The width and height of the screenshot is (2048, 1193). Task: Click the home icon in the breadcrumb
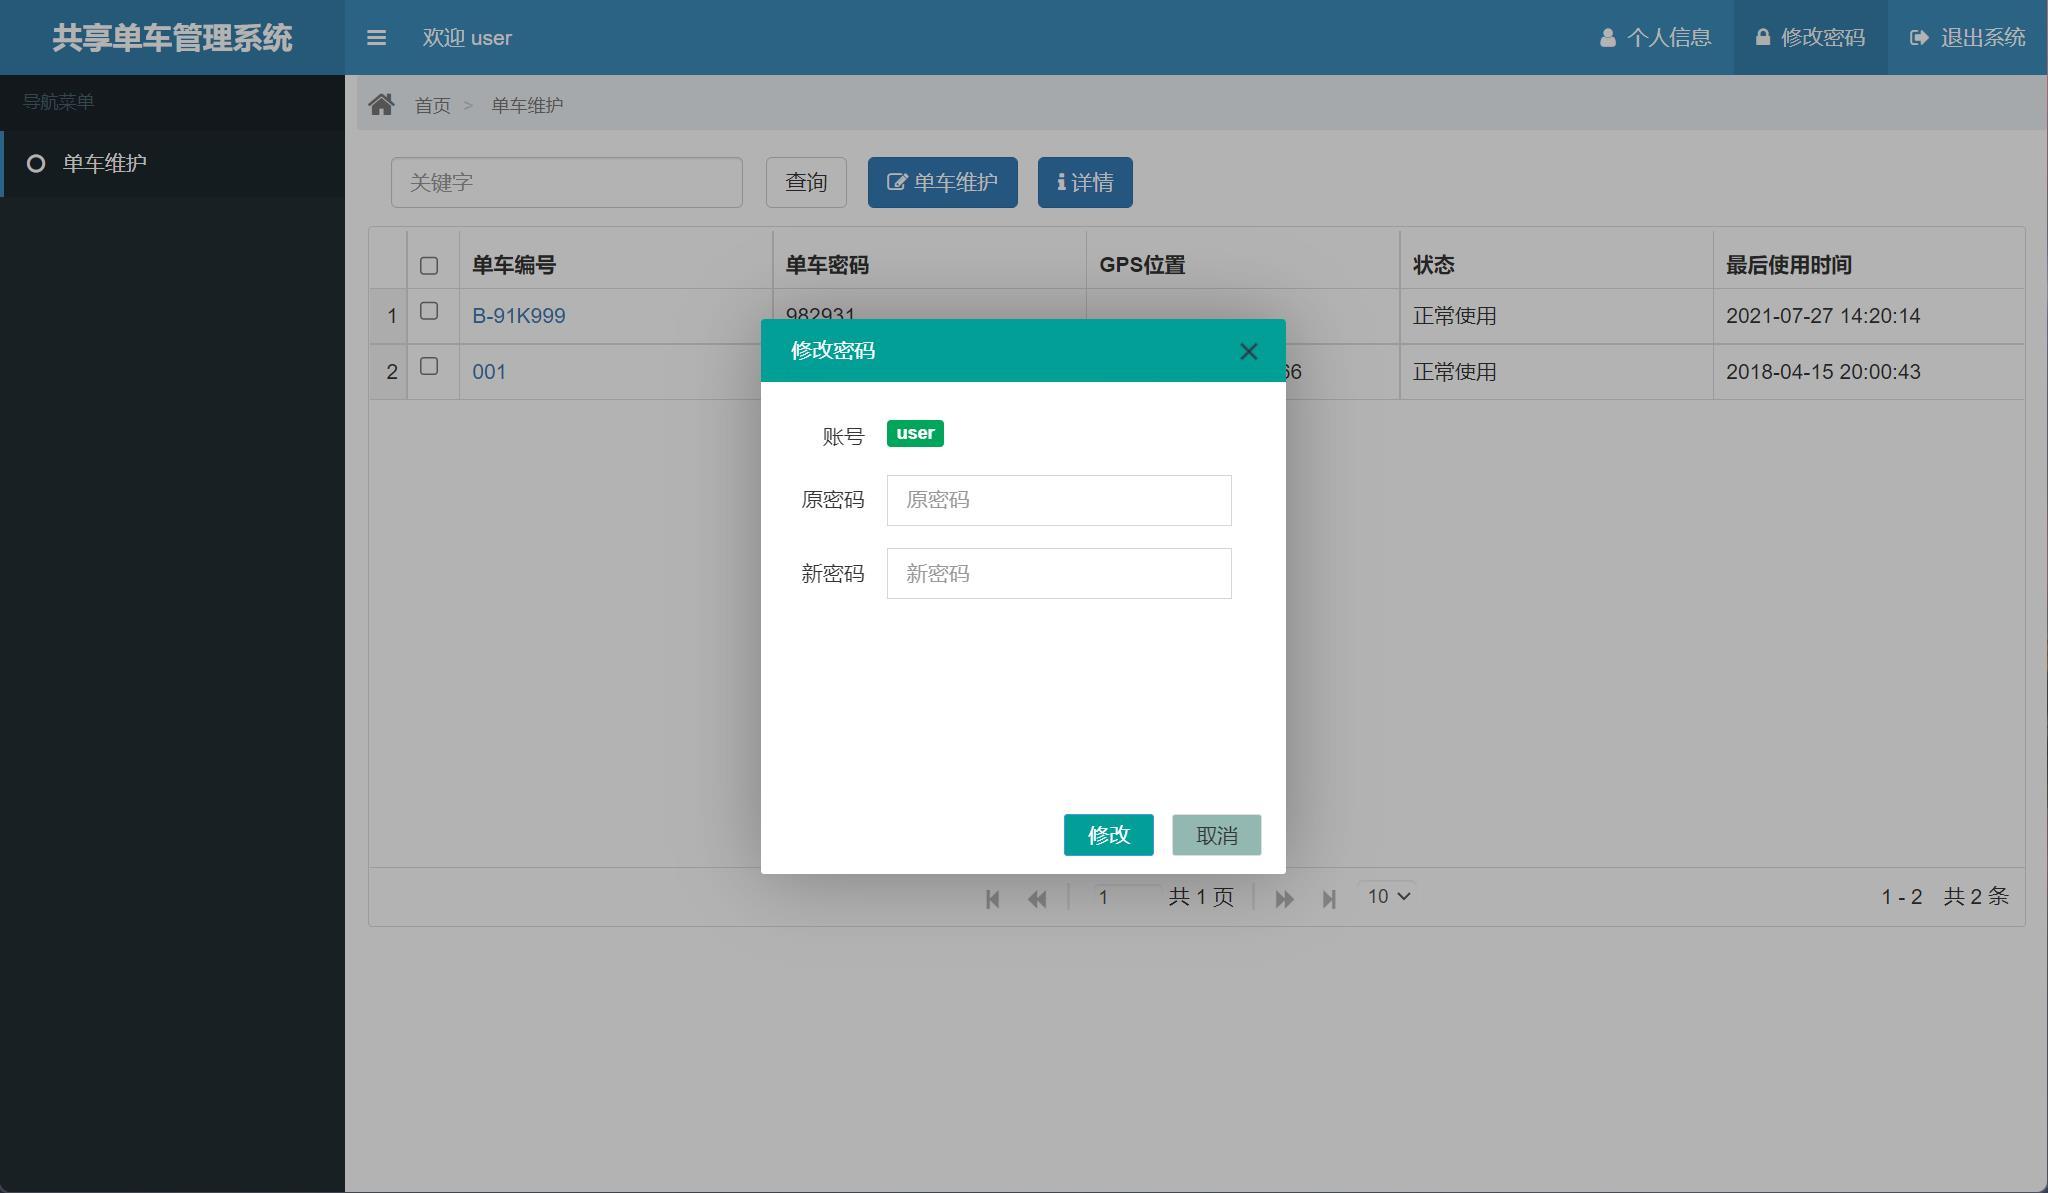[383, 103]
